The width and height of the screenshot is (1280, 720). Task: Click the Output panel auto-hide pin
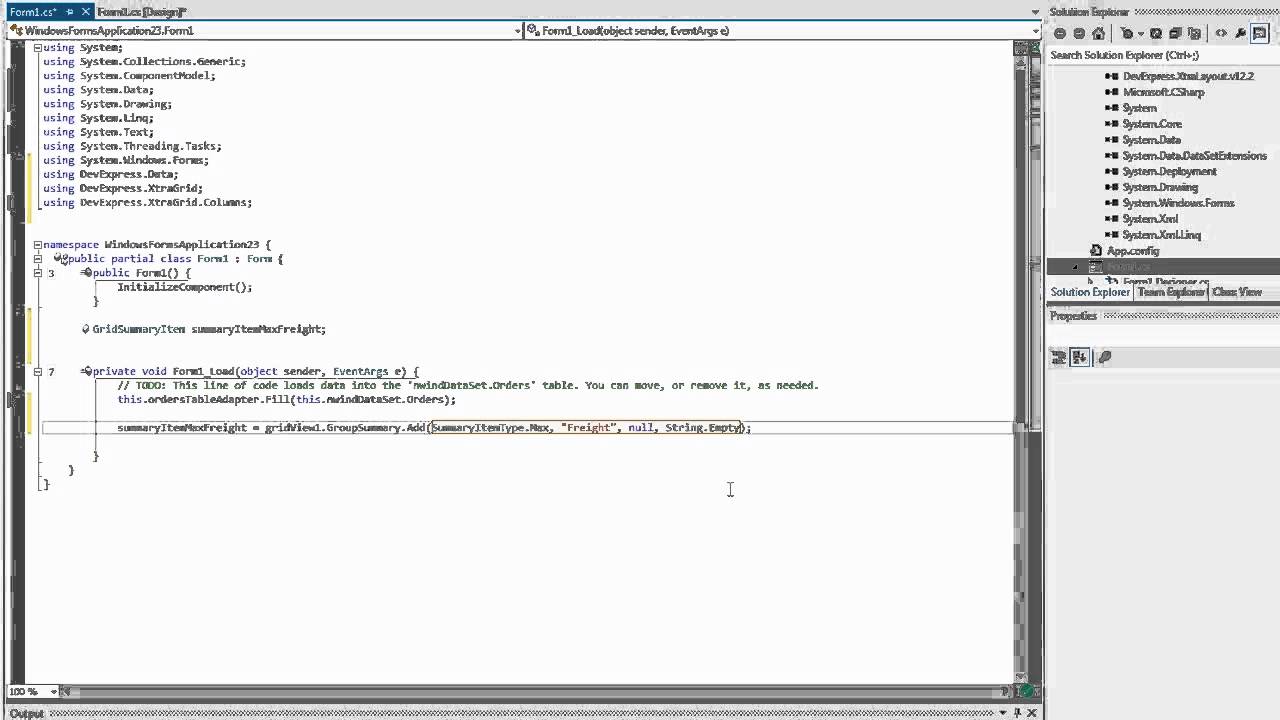pyautogui.click(x=1017, y=713)
